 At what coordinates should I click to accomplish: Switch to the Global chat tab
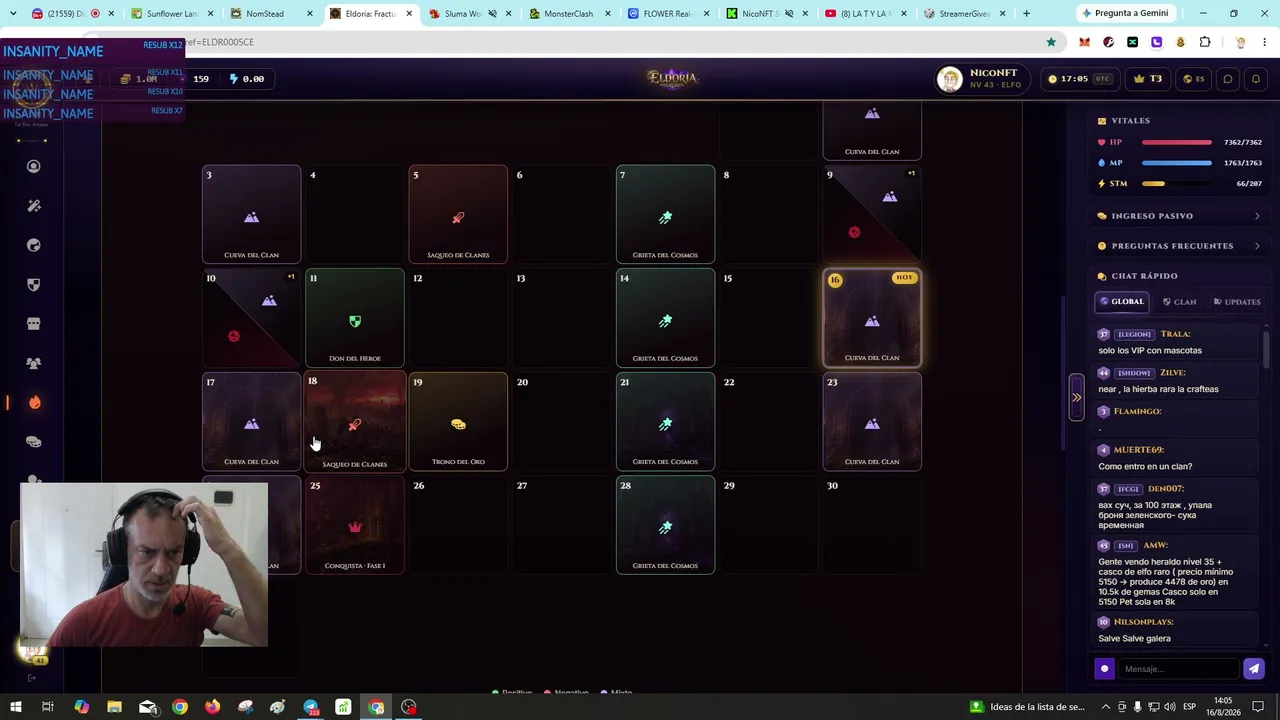click(x=1122, y=301)
